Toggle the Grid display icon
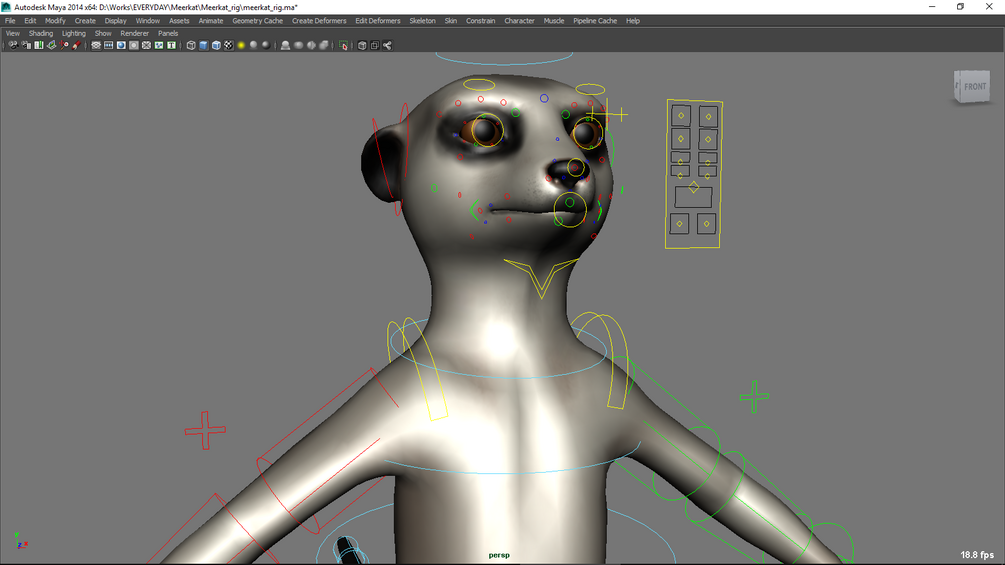The height and width of the screenshot is (565, 1005). (x=96, y=45)
